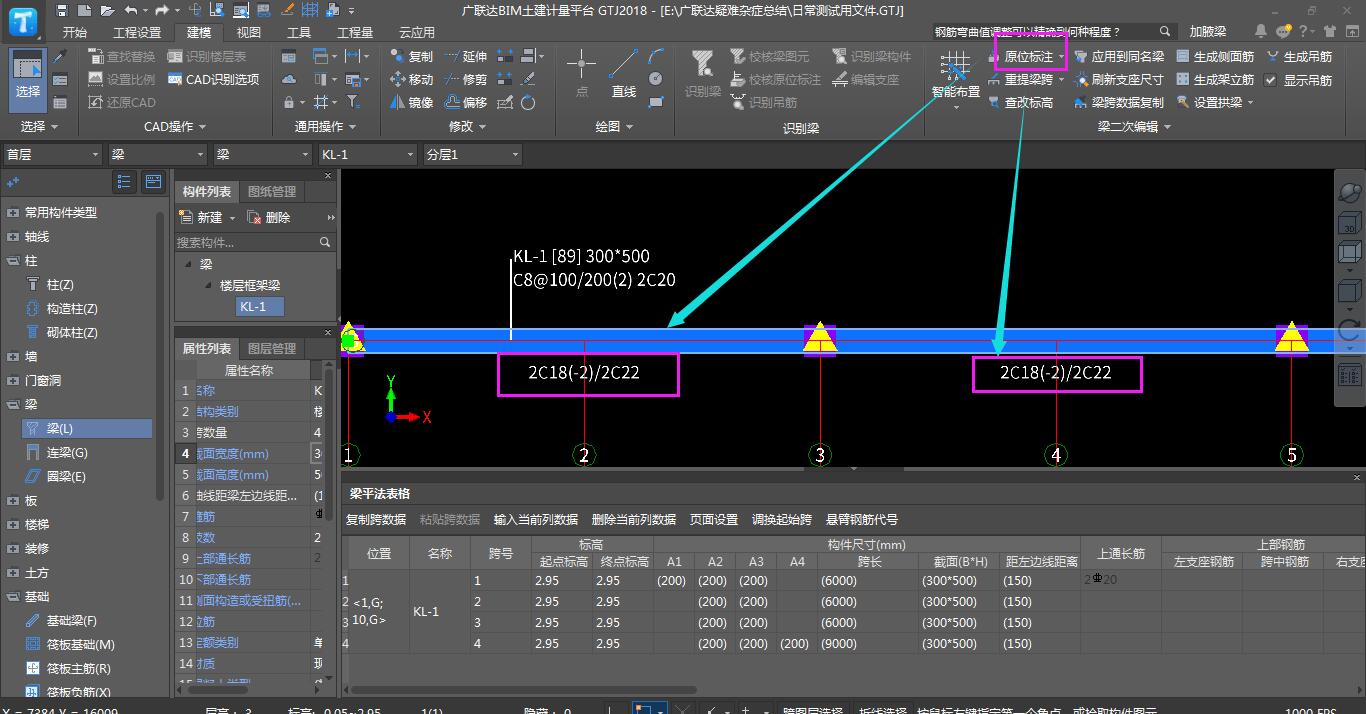Click 生成吊筋 tool
Viewport: 1366px width, 714px height.
point(1299,57)
